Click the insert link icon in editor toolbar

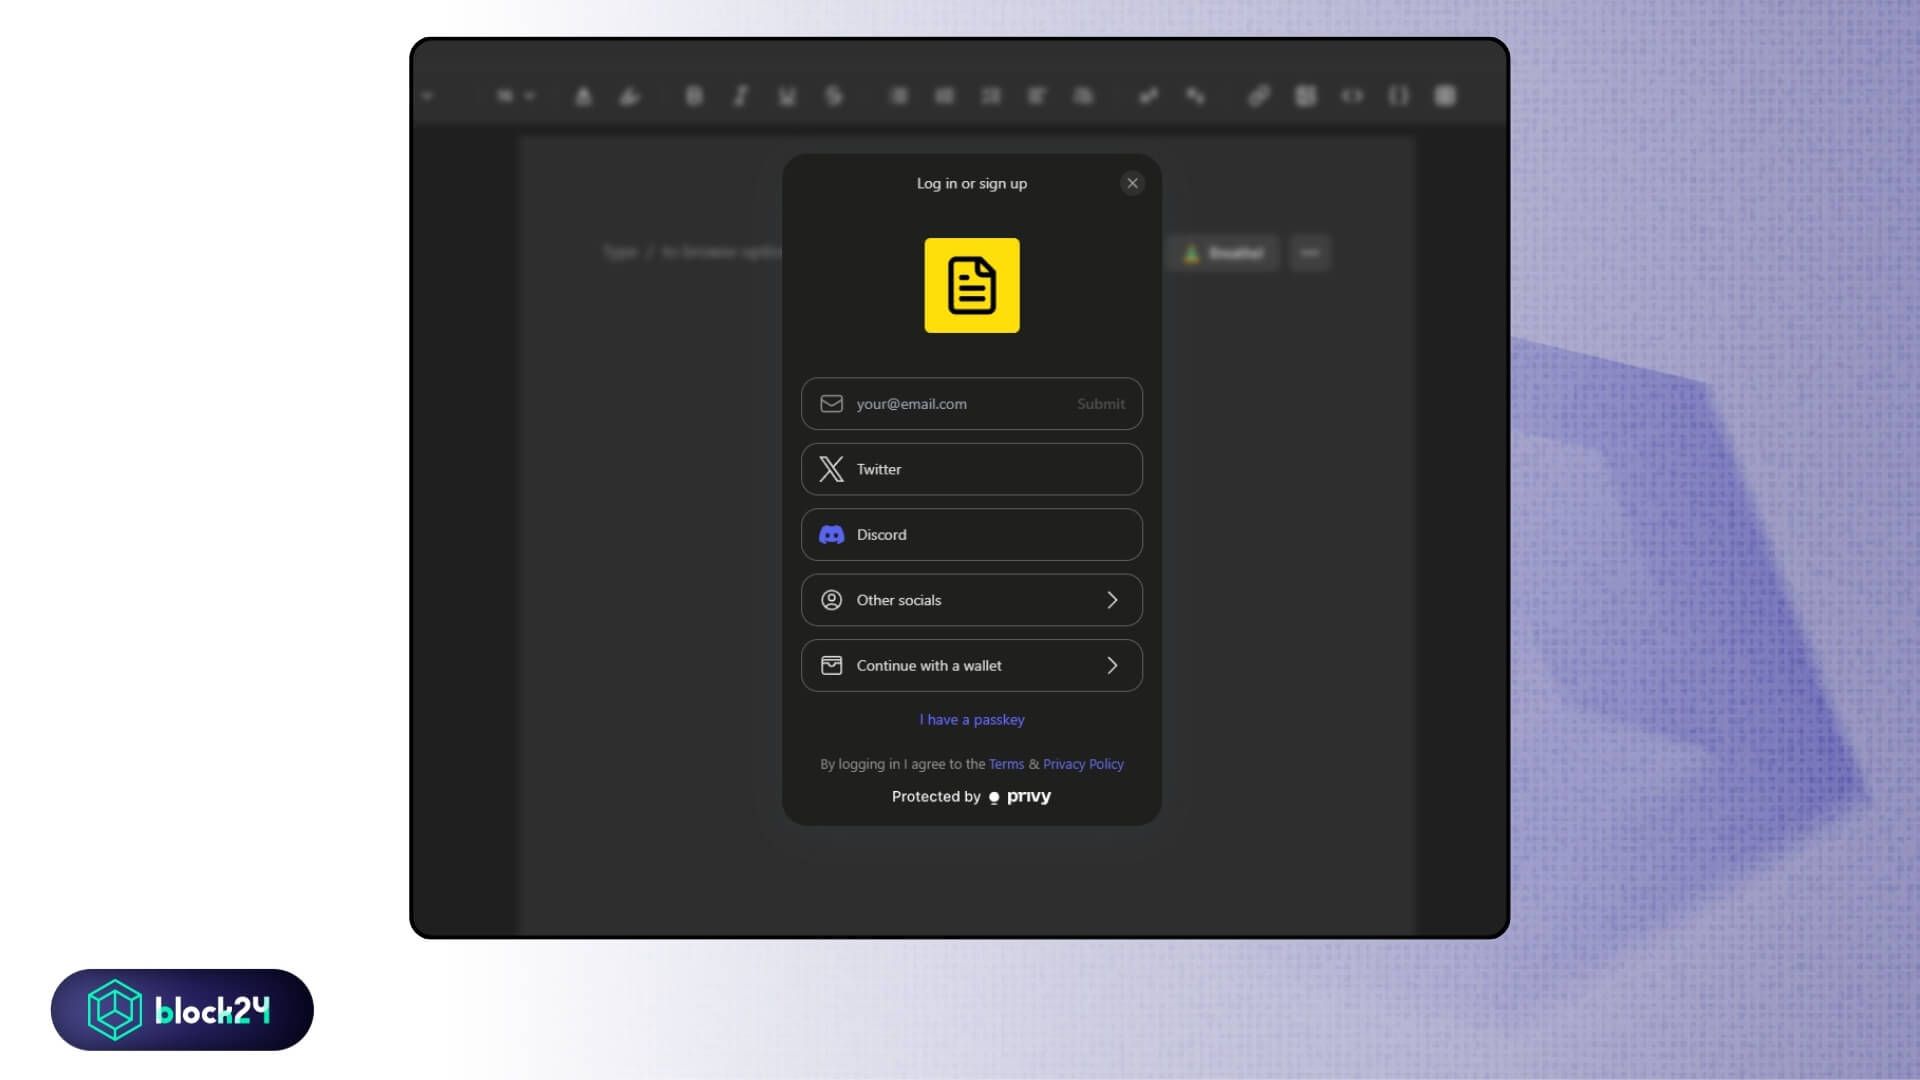click(1259, 96)
